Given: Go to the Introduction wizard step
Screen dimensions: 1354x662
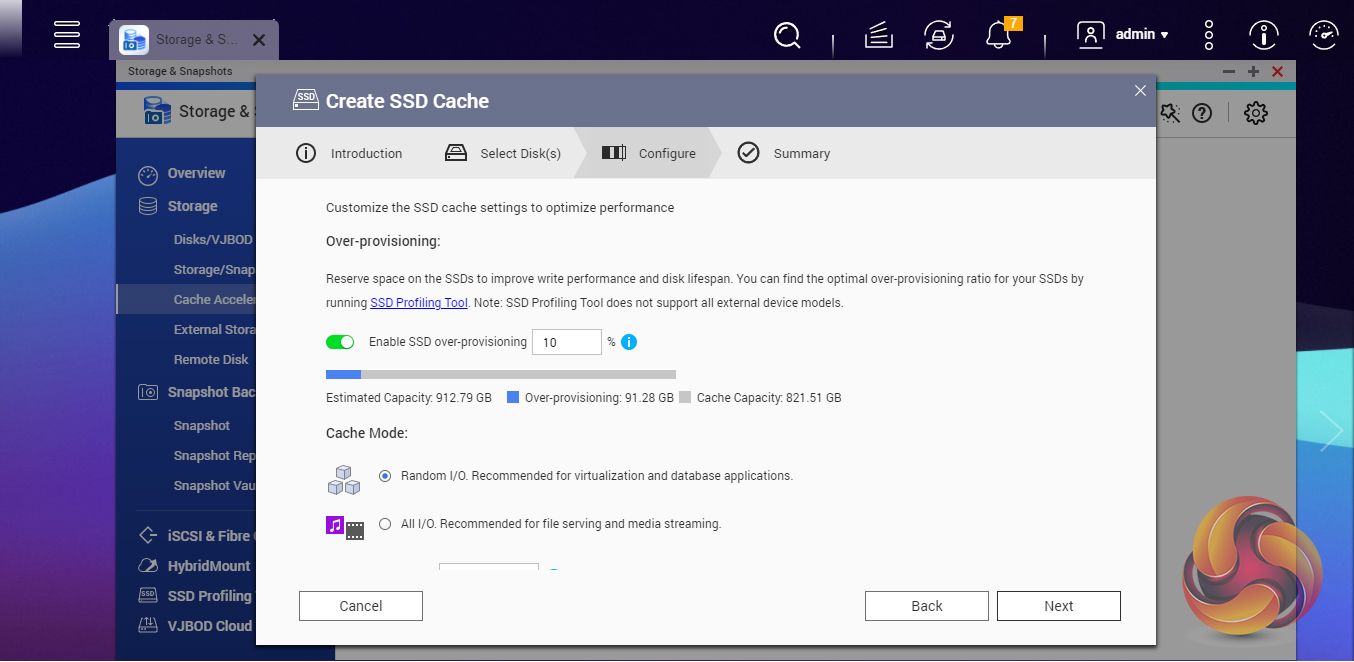Looking at the screenshot, I should point(349,153).
